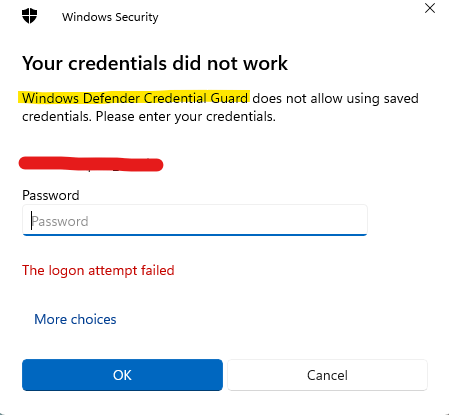This screenshot has height=415, width=449.
Task: Click the blue underline of the password box
Action: coord(195,235)
